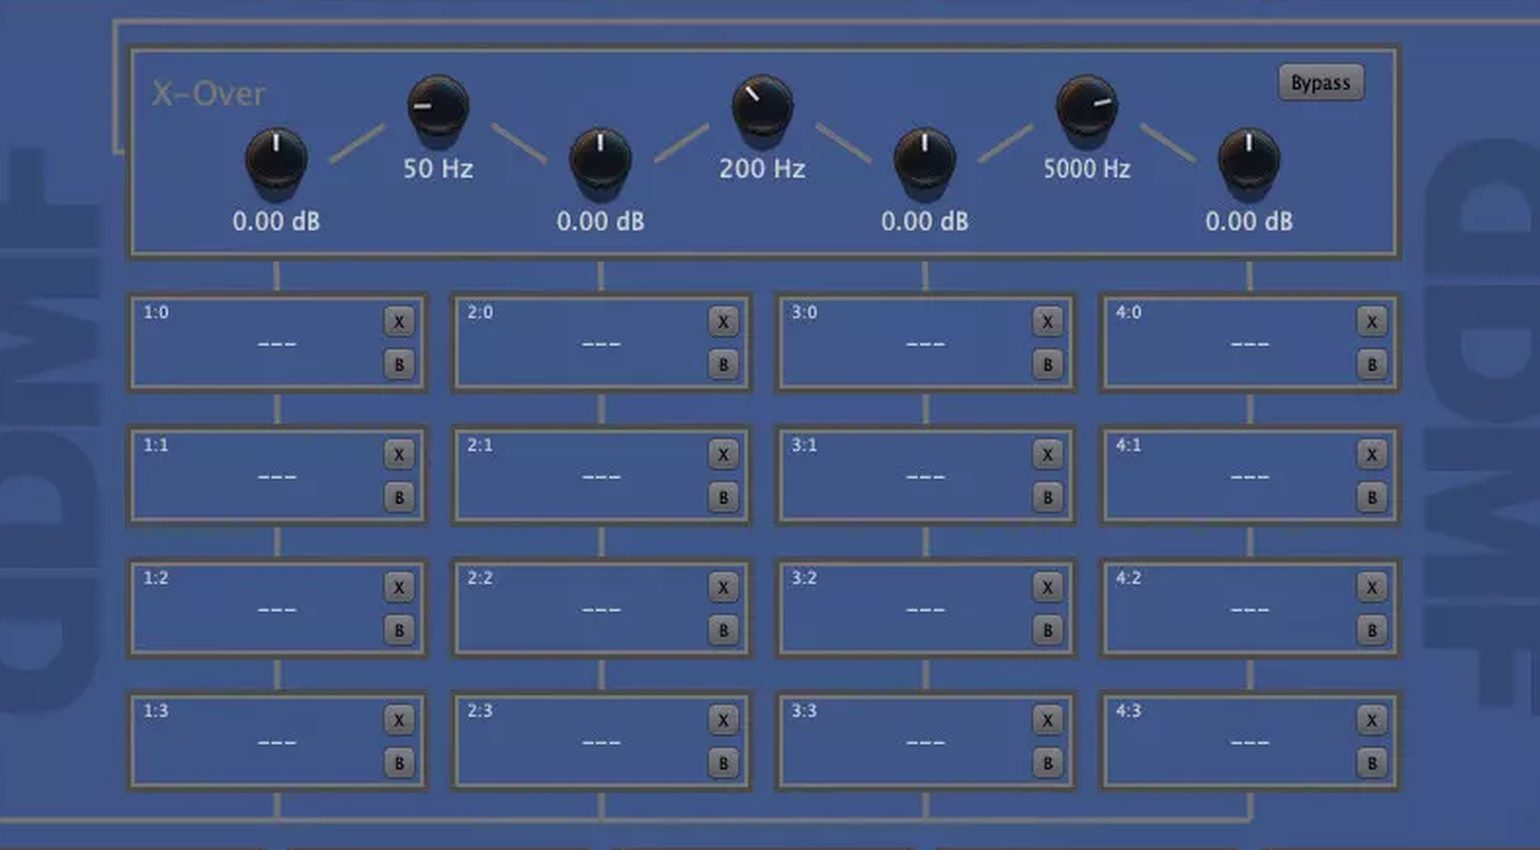1540x850 pixels.
Task: Click the fourth band 0.00 dB readout
Action: [1249, 222]
